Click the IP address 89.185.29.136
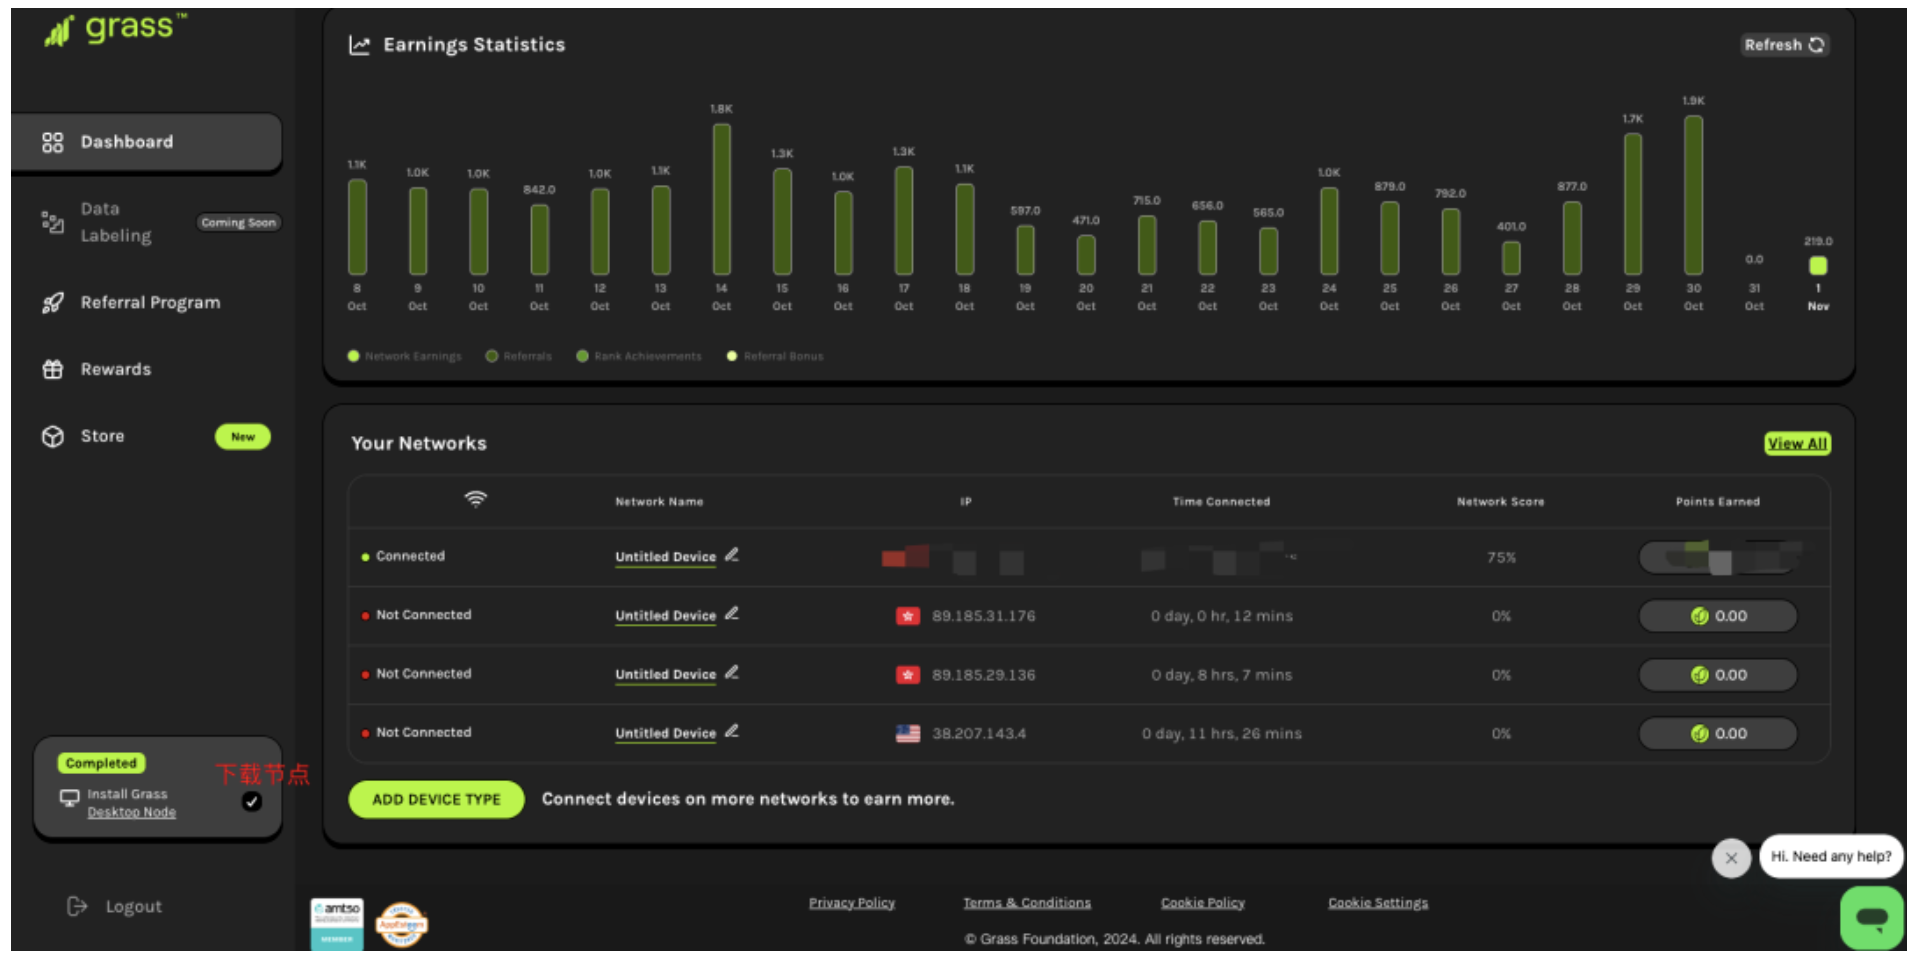The width and height of the screenshot is (1918, 972). [984, 675]
